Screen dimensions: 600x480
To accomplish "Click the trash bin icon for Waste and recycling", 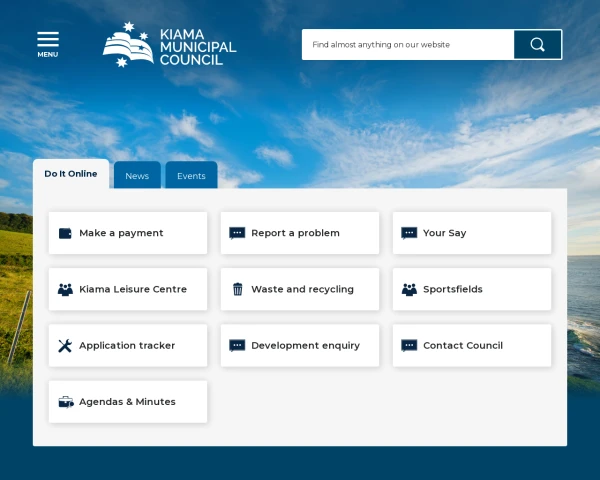I will (x=237, y=289).
